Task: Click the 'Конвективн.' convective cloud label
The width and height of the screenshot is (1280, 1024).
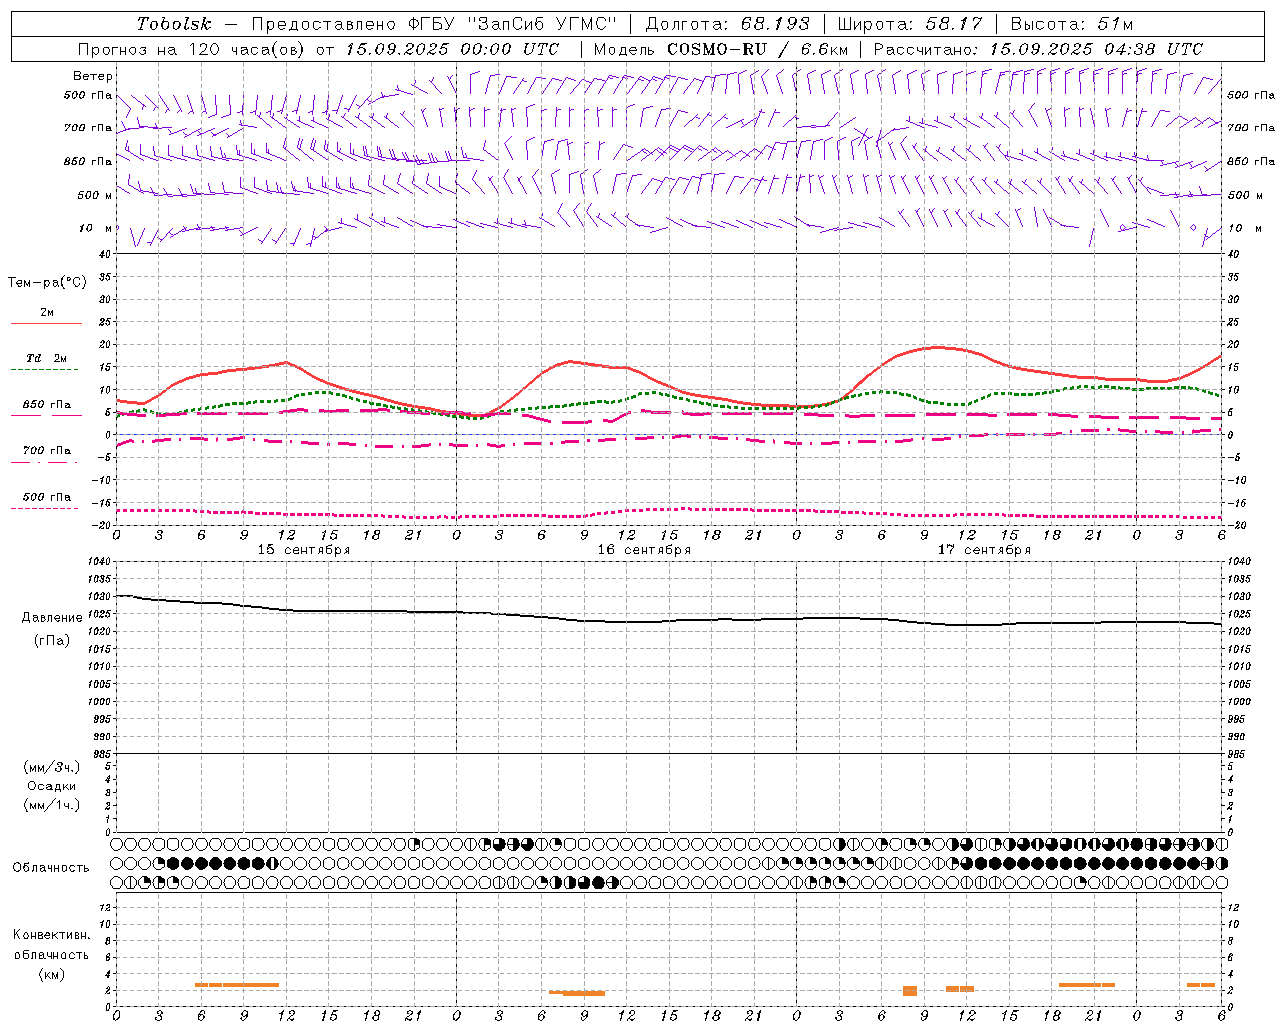Action: (x=52, y=935)
